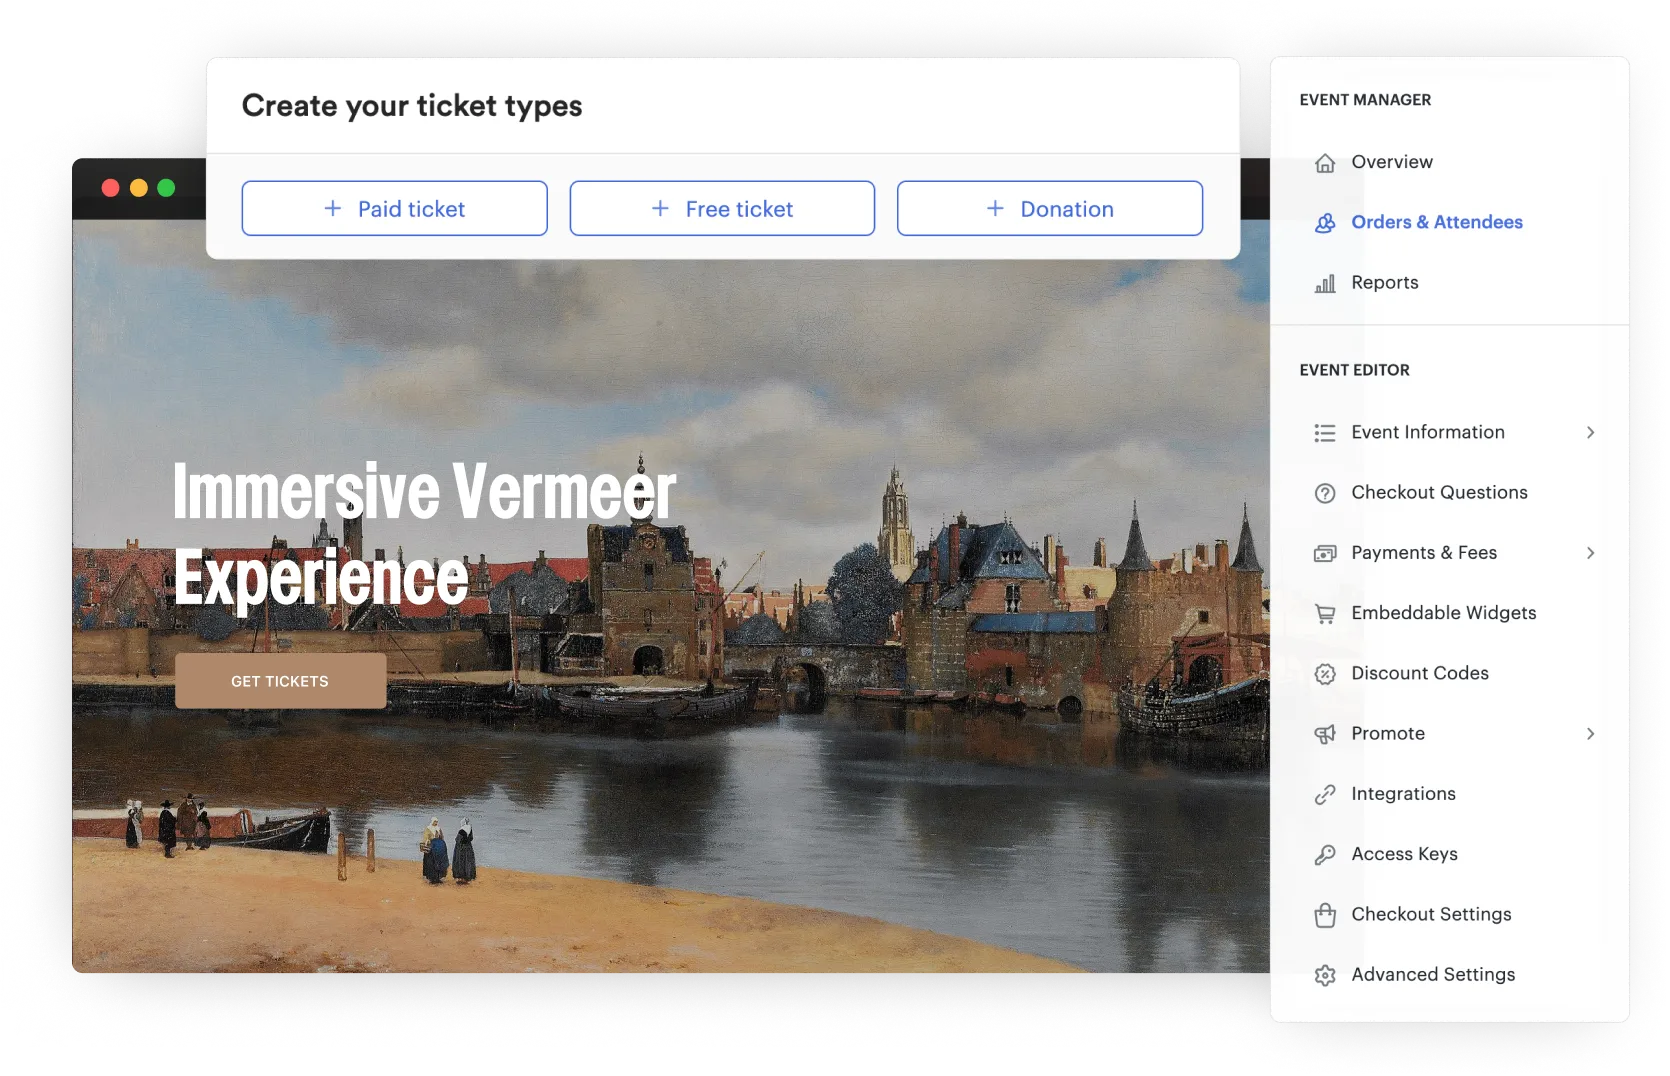Click the plus icon on Free ticket
The image size is (1670, 1076).
pos(660,208)
